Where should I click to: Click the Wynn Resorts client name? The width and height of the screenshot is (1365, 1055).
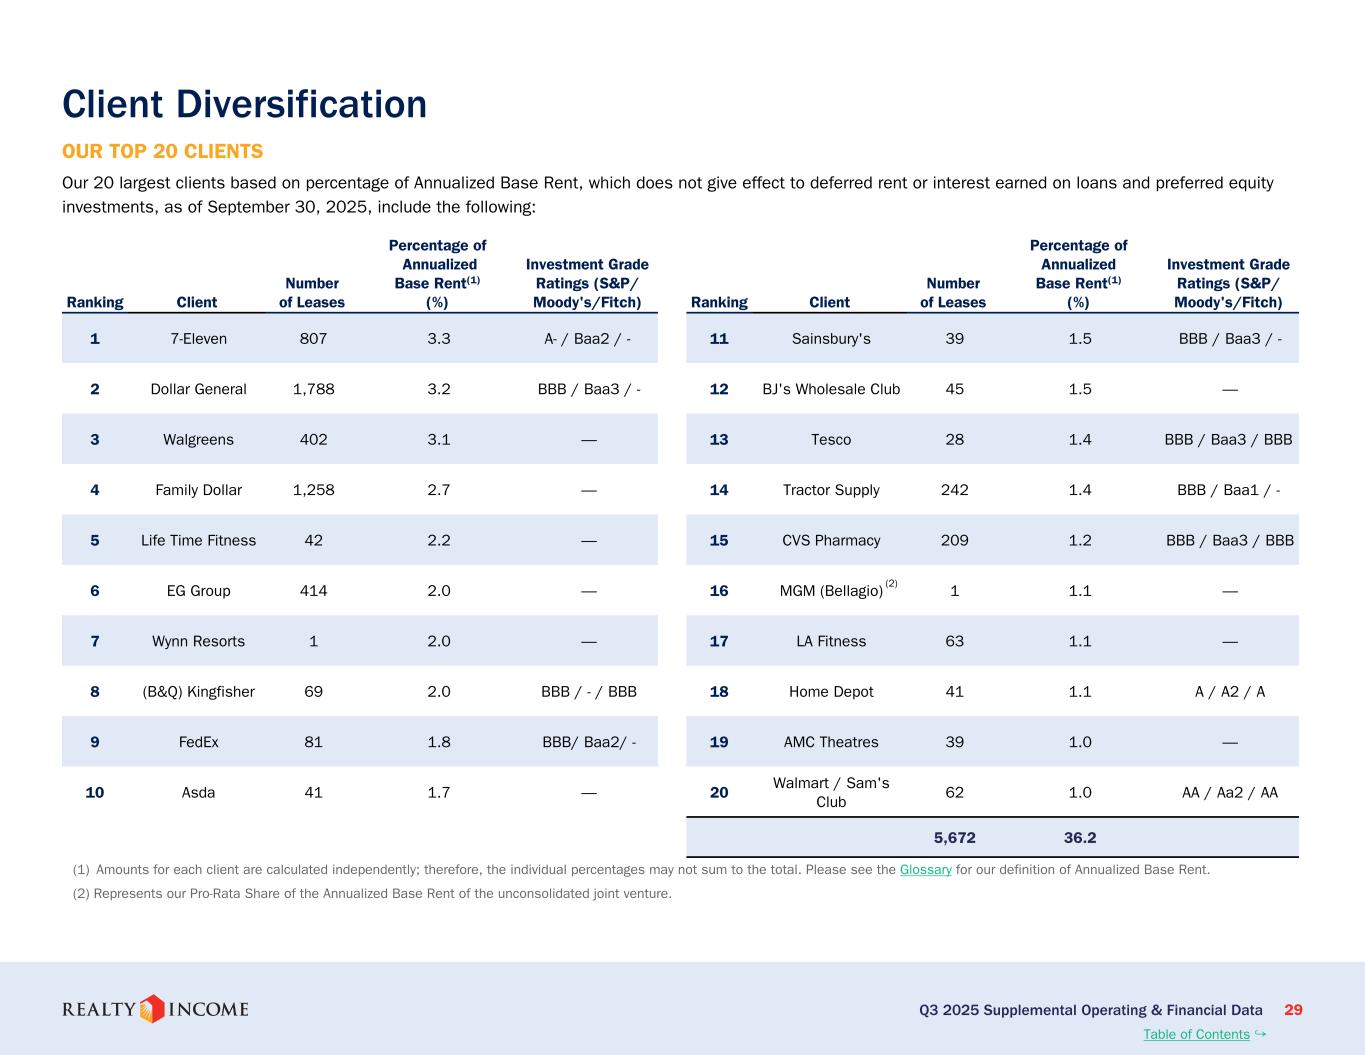[198, 642]
